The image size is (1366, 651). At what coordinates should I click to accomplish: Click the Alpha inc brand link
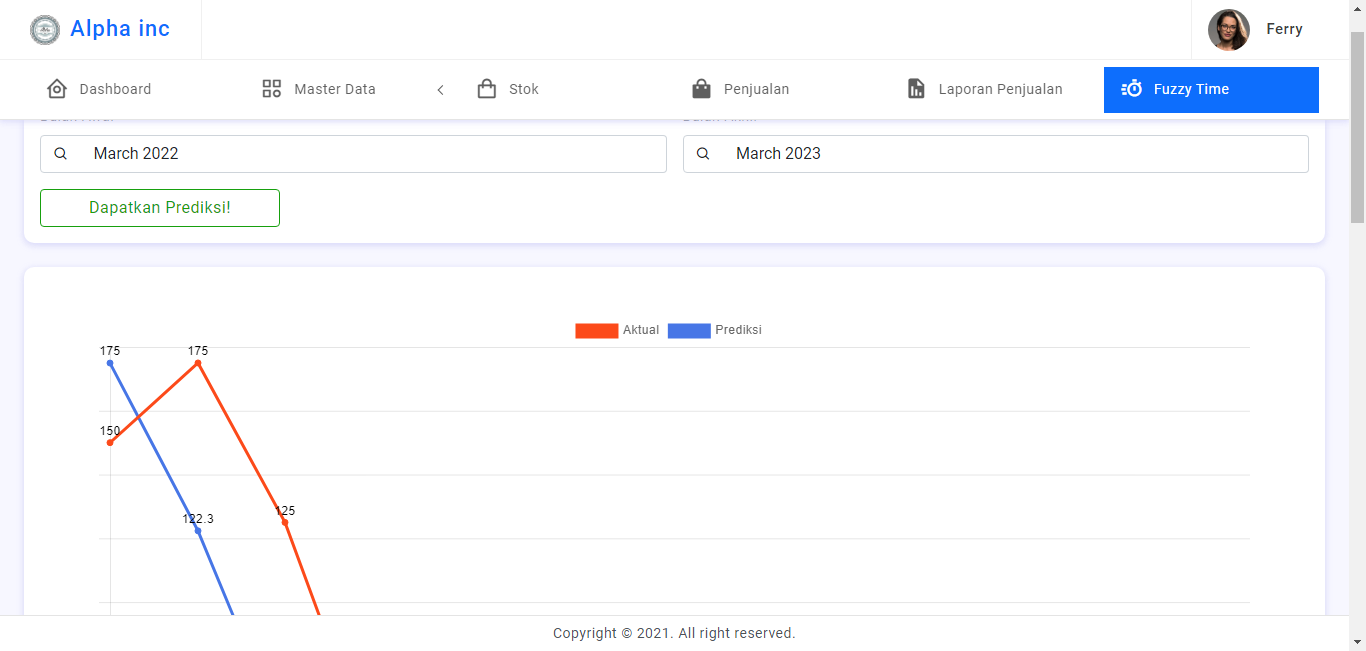pos(120,29)
